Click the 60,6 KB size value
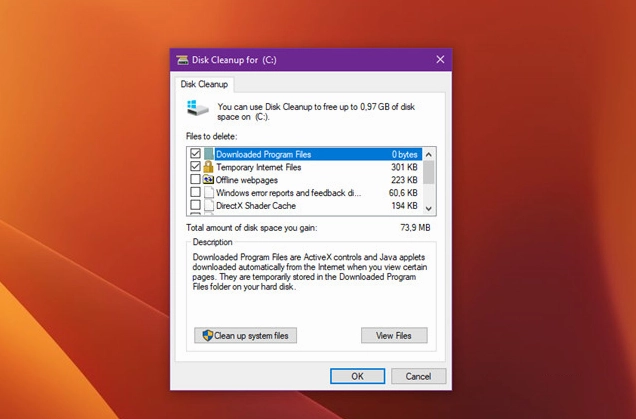636x419 pixels. (x=403, y=193)
